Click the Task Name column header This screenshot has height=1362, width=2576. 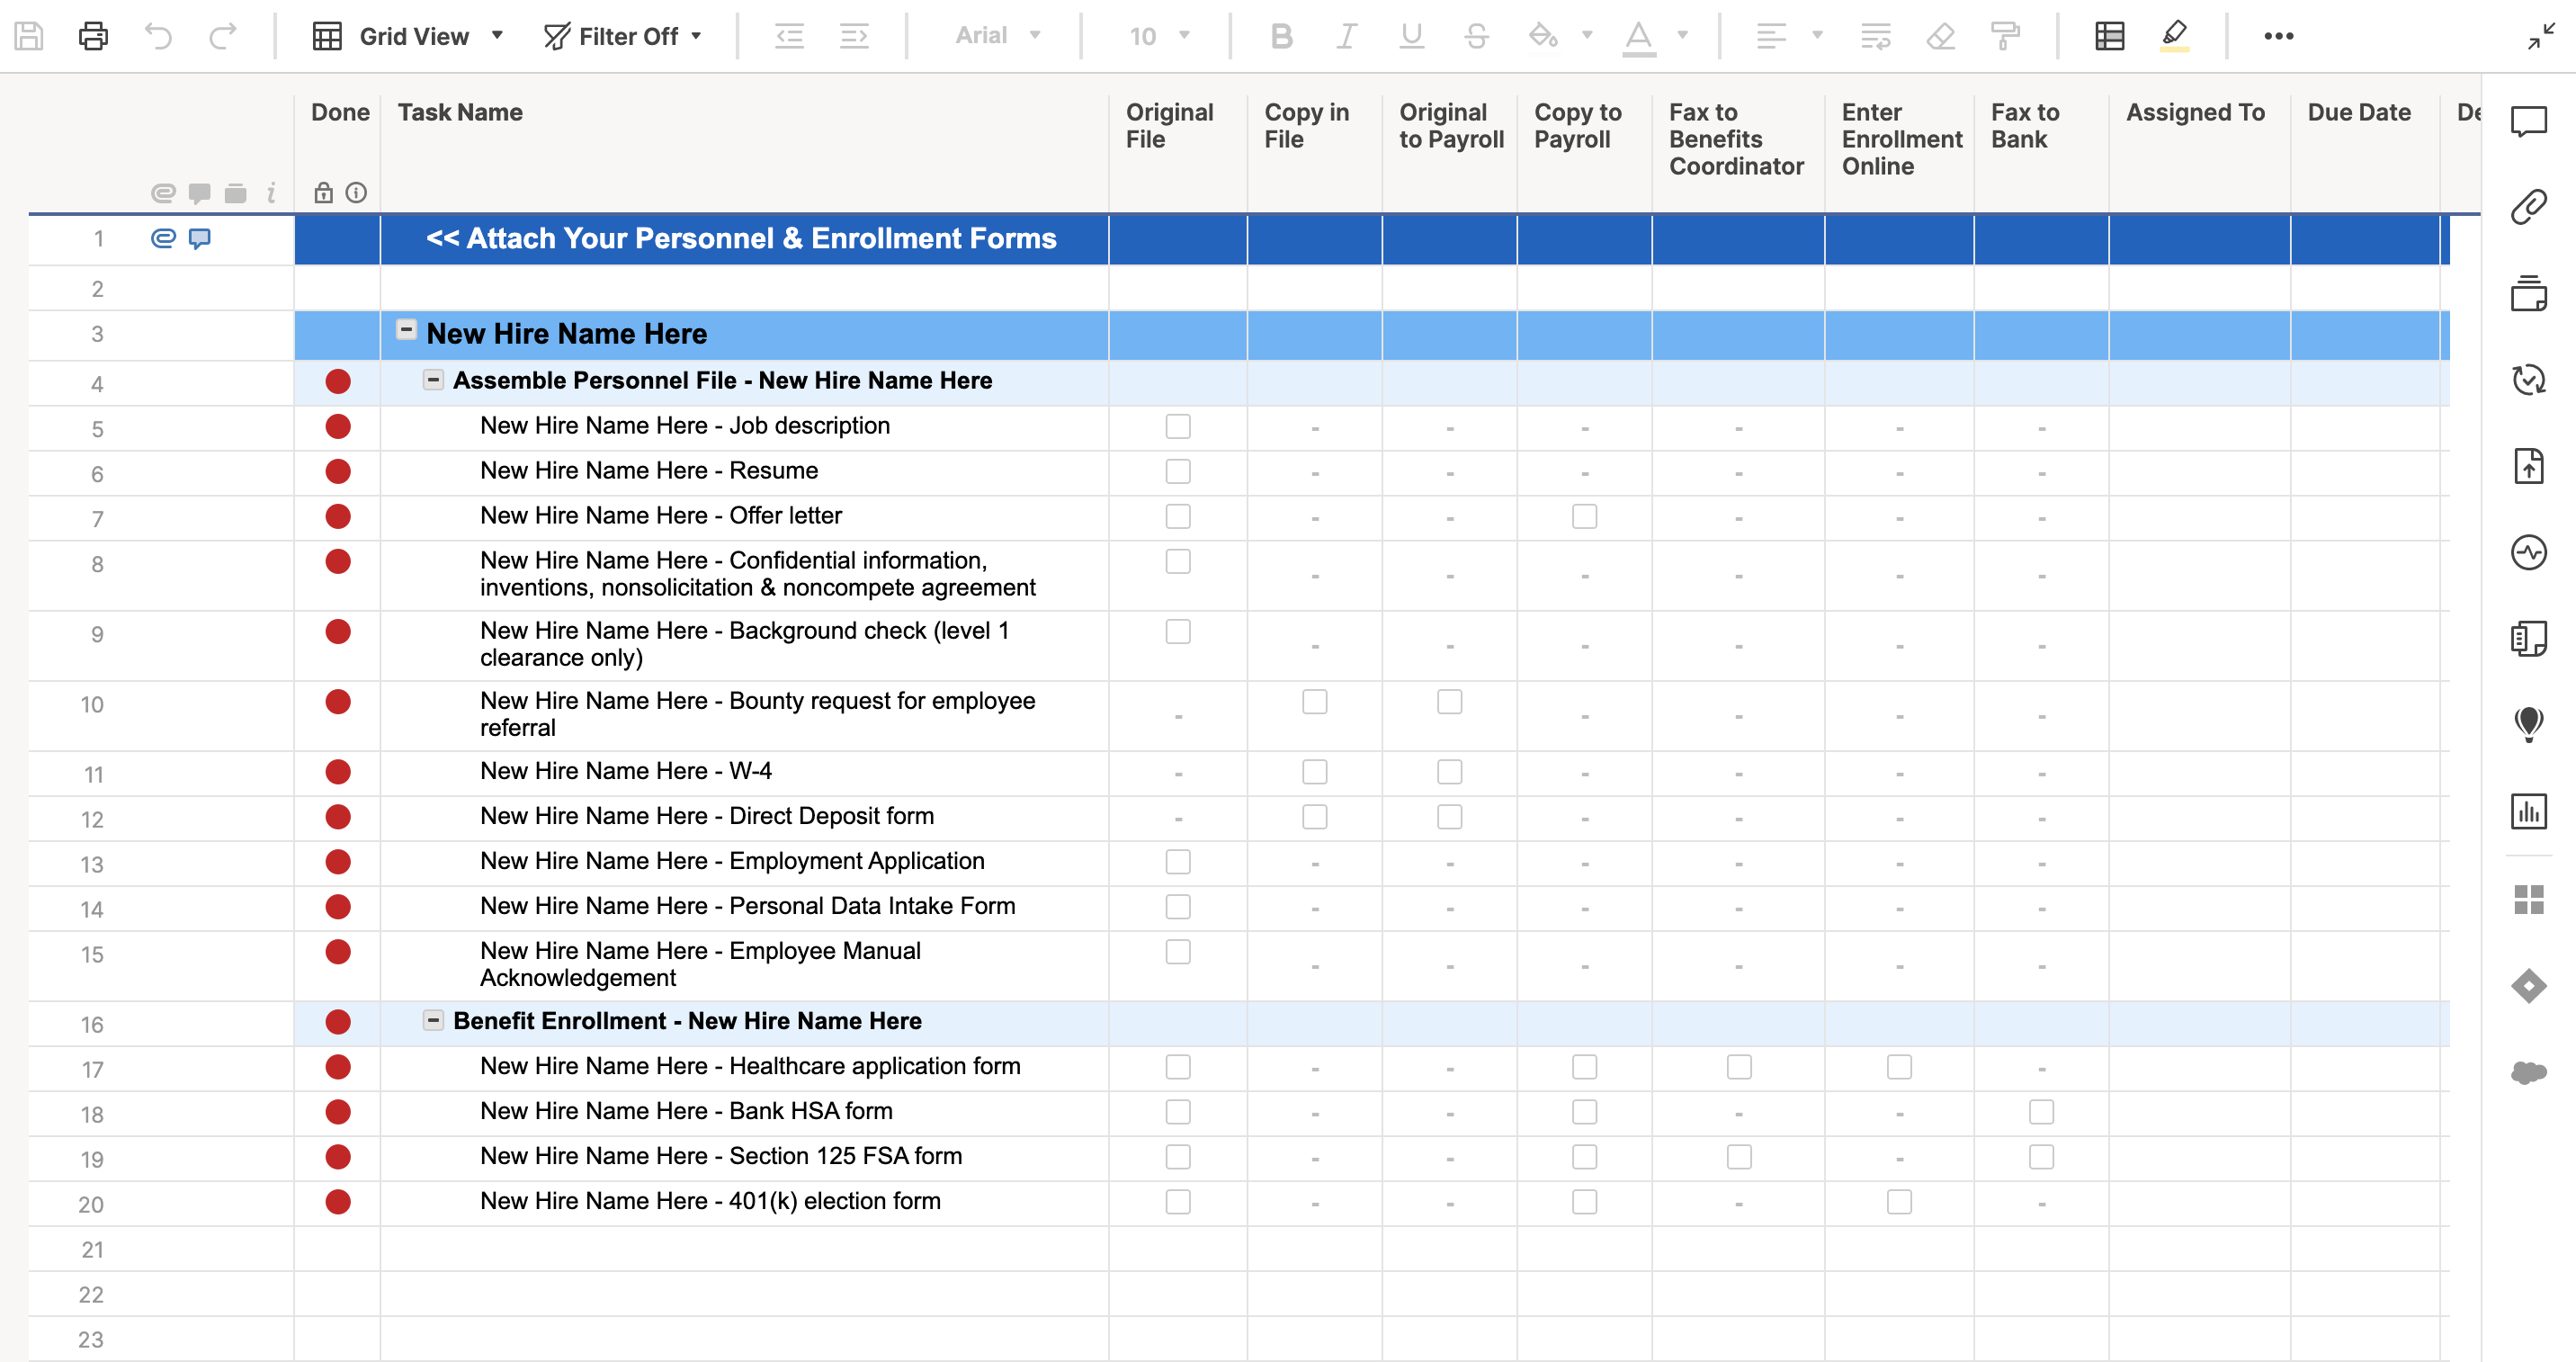(x=461, y=112)
